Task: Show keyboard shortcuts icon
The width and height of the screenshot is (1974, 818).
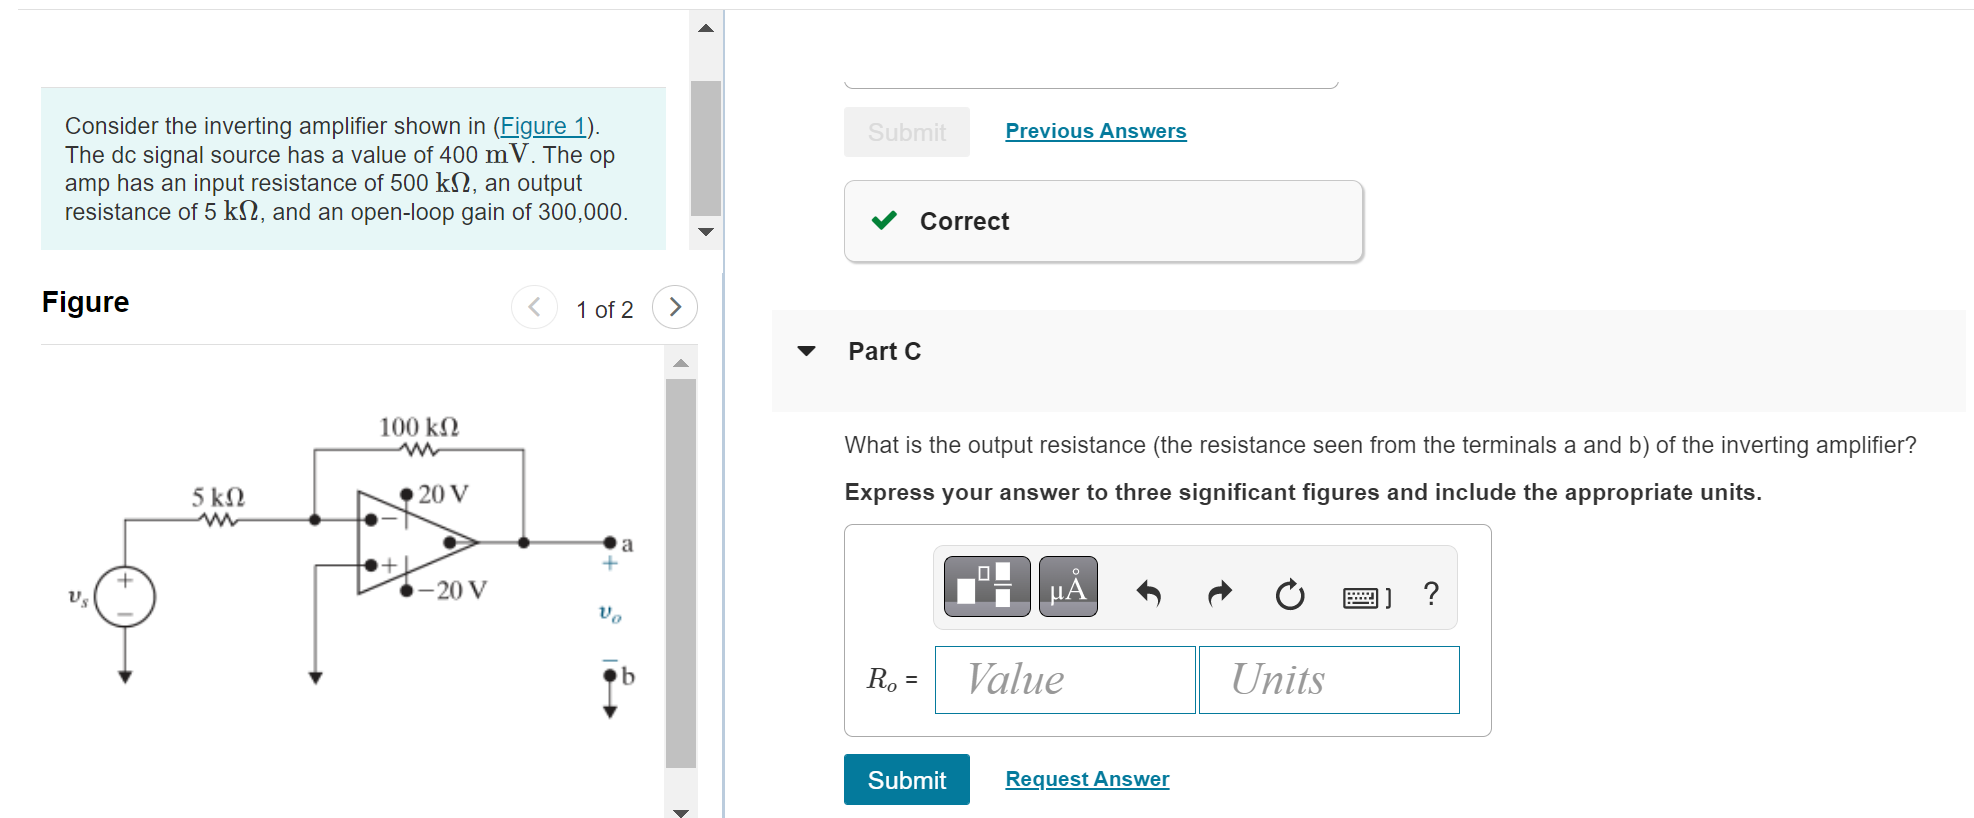Action: [1367, 597]
